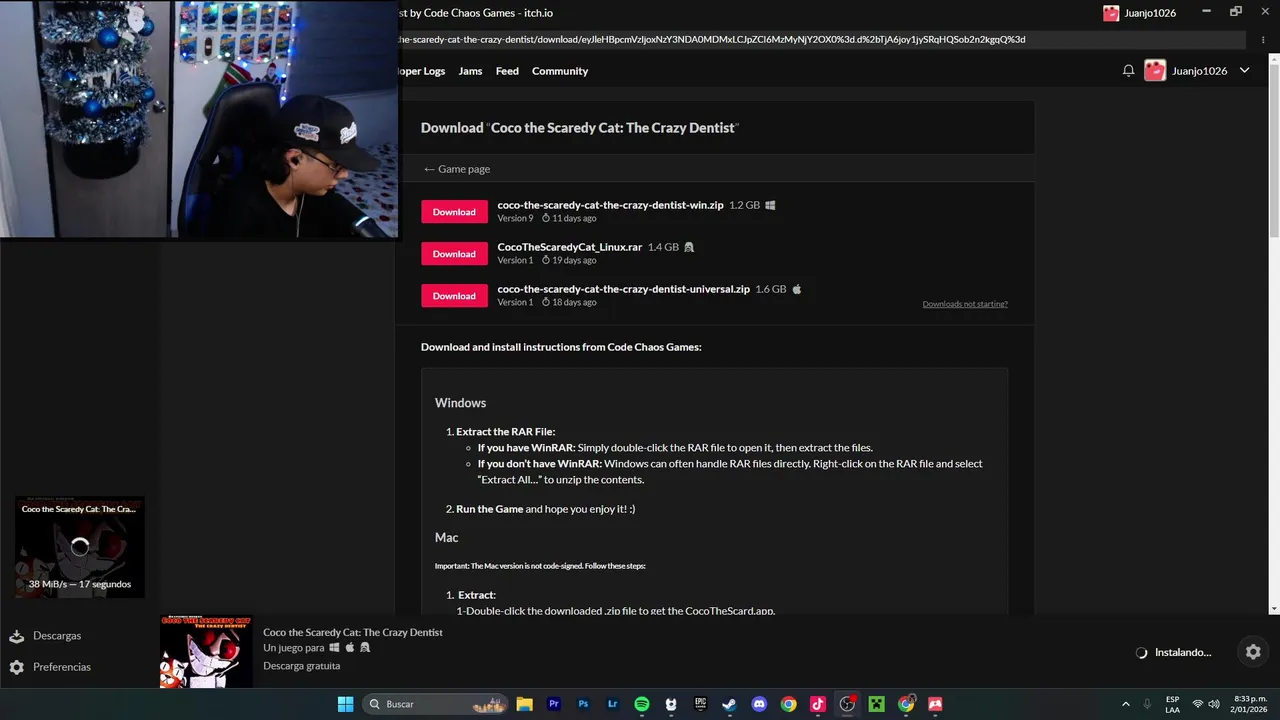The width and height of the screenshot is (1280, 720).
Task: Click the Descargas download tray icon
Action: 16,636
